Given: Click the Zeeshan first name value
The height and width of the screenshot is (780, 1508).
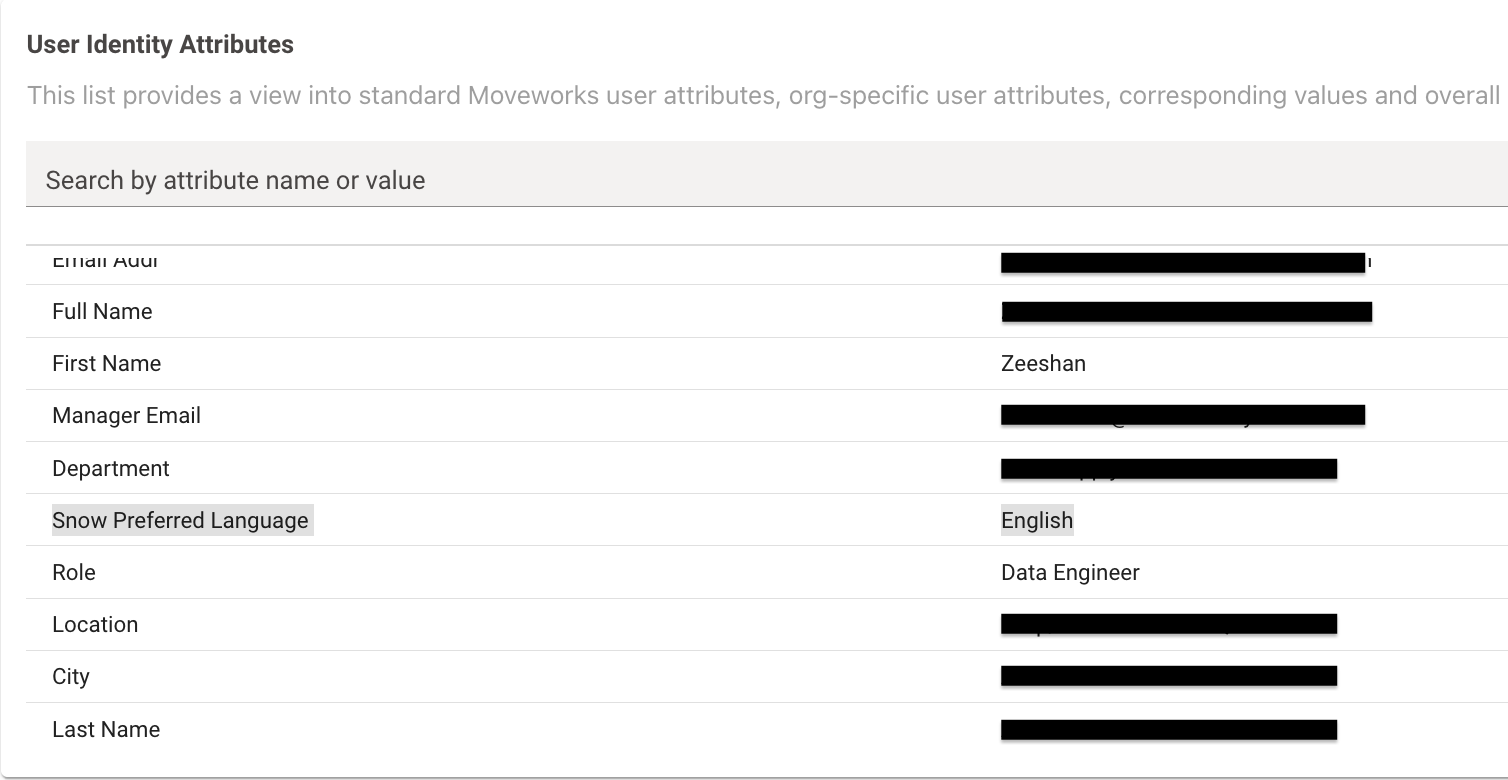Looking at the screenshot, I should pos(1043,363).
